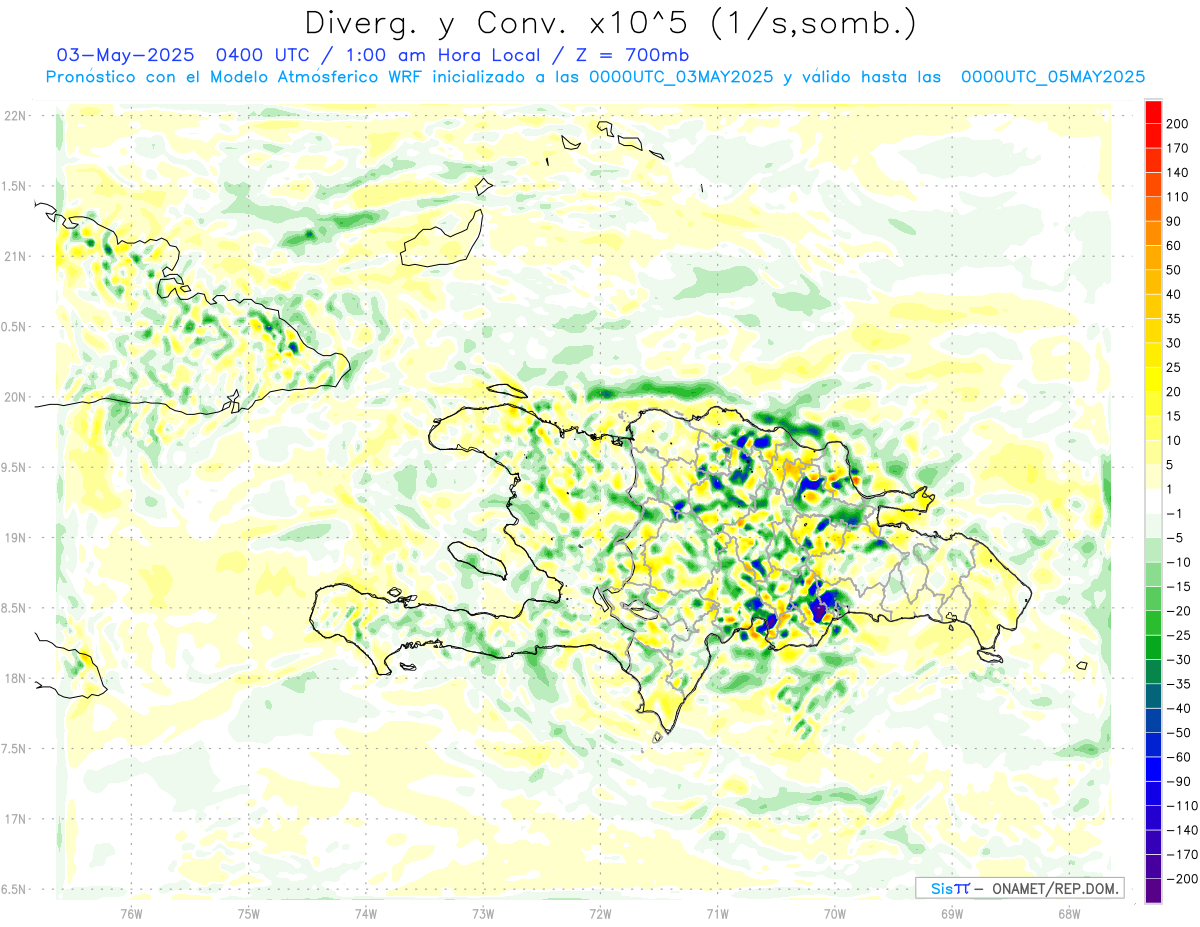Click the "76W" longitude label
The image size is (1200, 927).
tap(131, 914)
